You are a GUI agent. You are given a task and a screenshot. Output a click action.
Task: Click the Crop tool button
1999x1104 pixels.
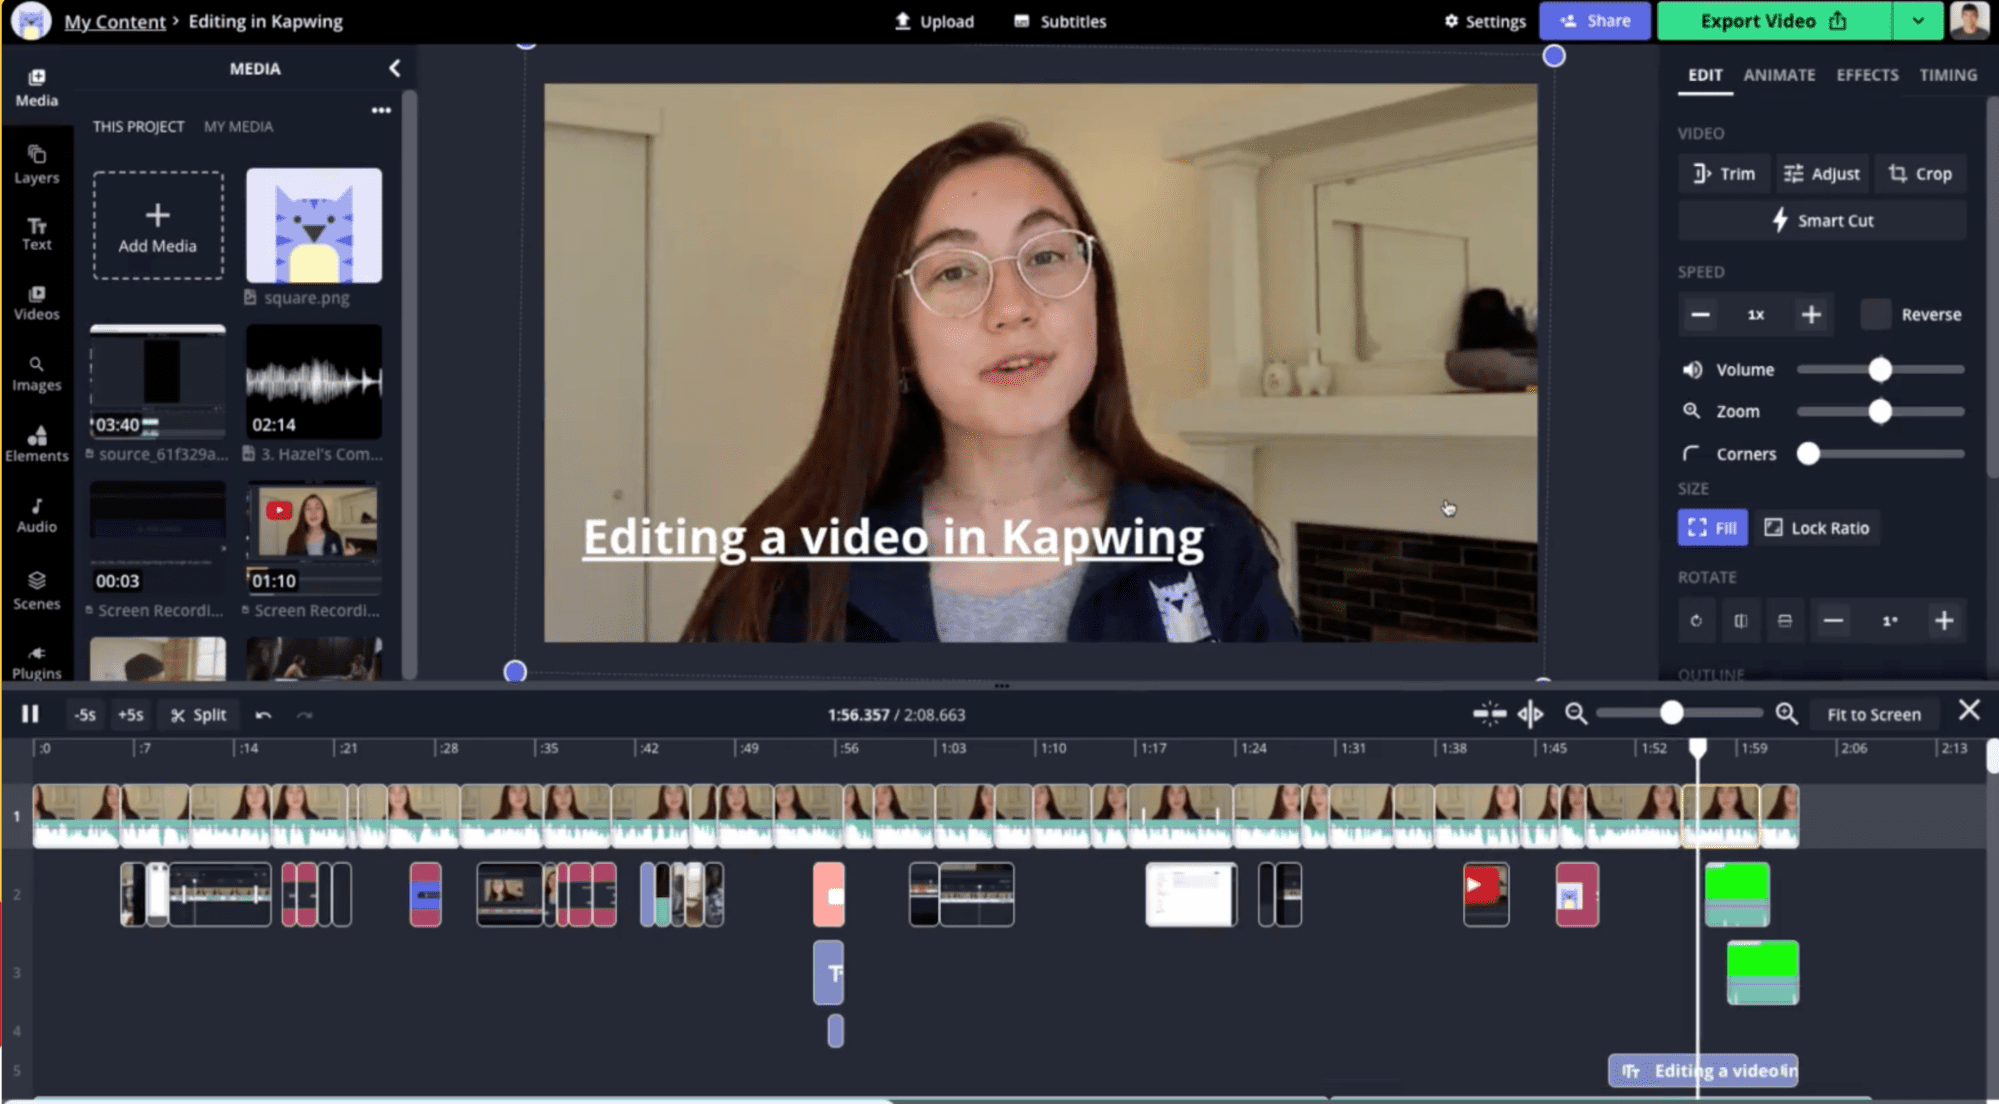tap(1919, 174)
